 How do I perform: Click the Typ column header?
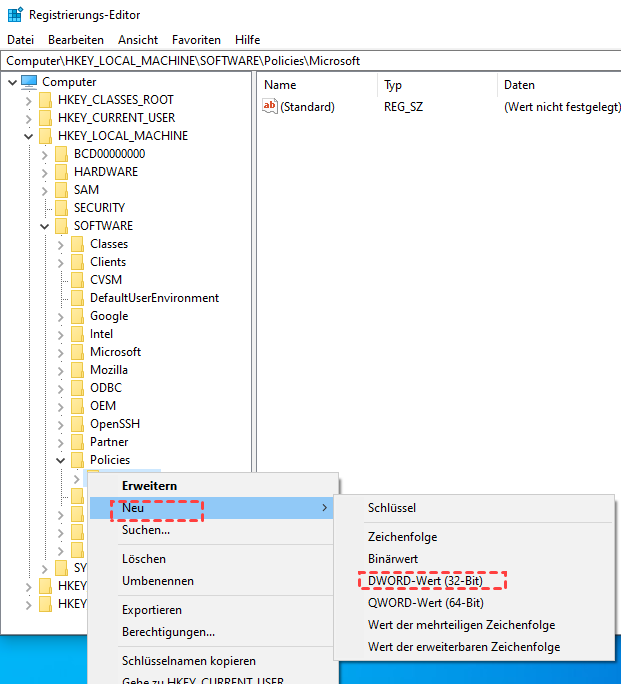coord(394,85)
